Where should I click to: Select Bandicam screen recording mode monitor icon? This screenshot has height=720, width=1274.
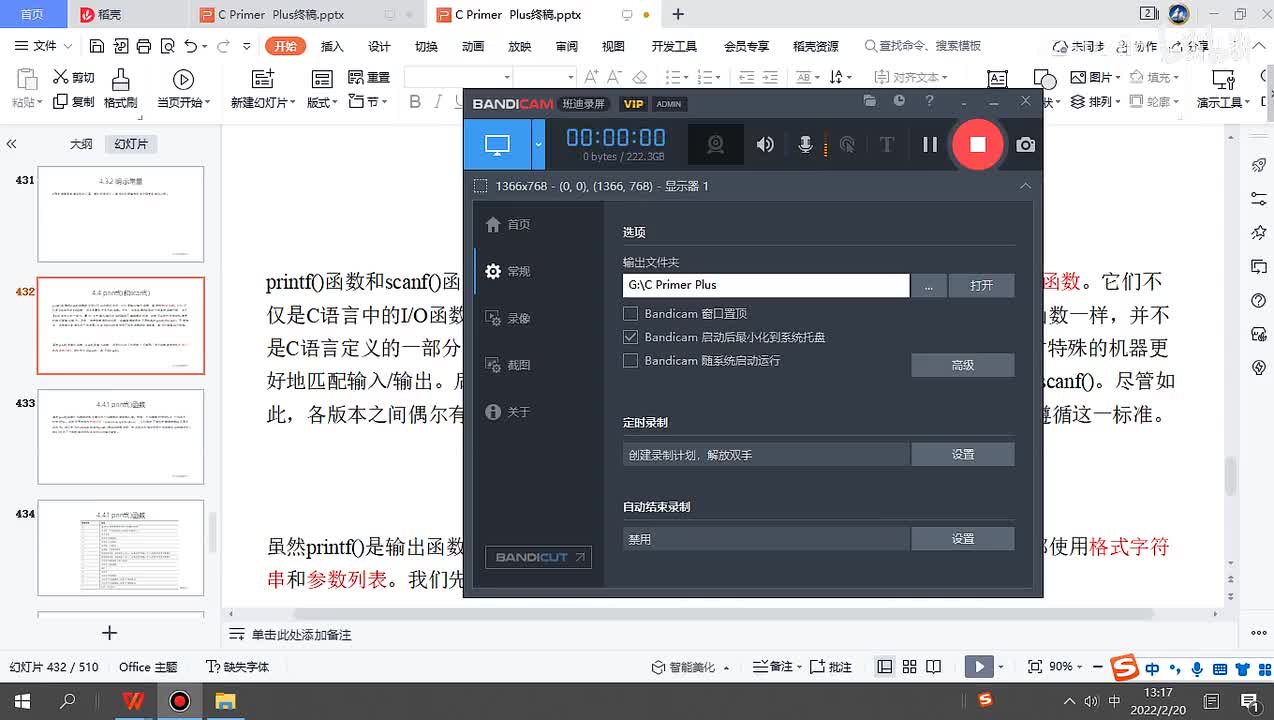point(497,144)
